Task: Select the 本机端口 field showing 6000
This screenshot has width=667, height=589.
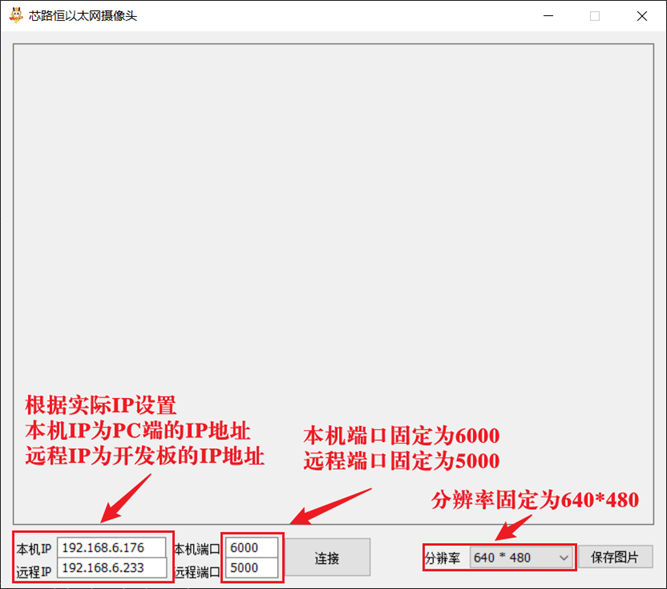Action: [252, 548]
